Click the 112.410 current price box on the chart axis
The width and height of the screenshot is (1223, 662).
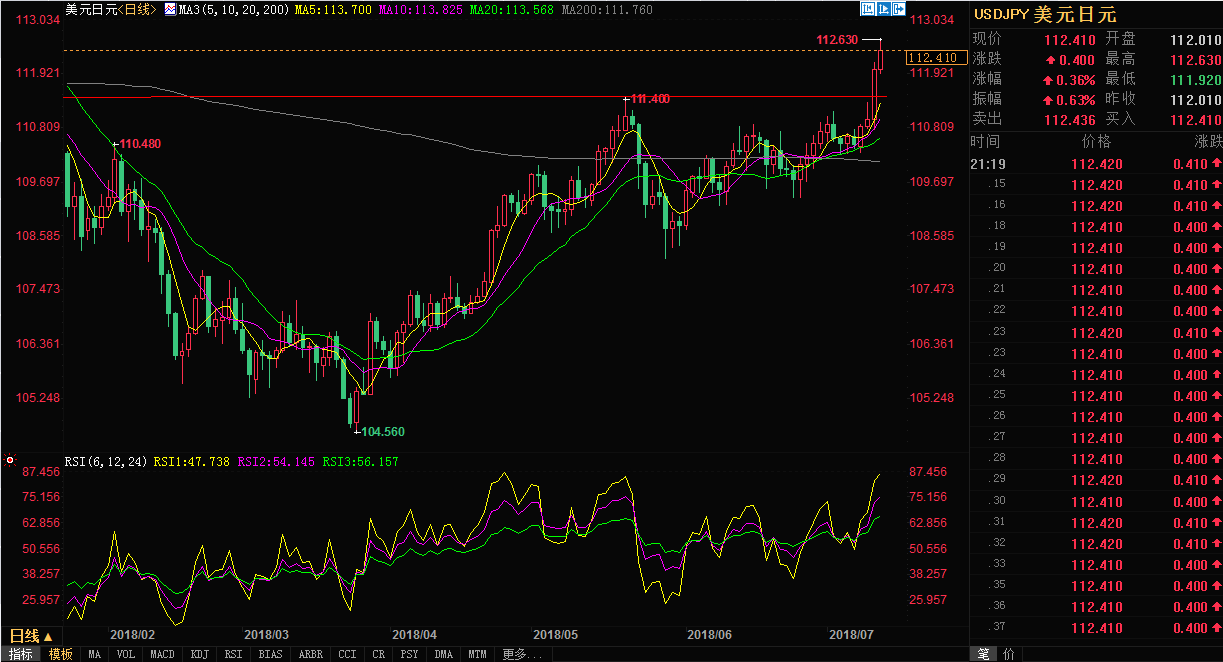click(x=935, y=58)
